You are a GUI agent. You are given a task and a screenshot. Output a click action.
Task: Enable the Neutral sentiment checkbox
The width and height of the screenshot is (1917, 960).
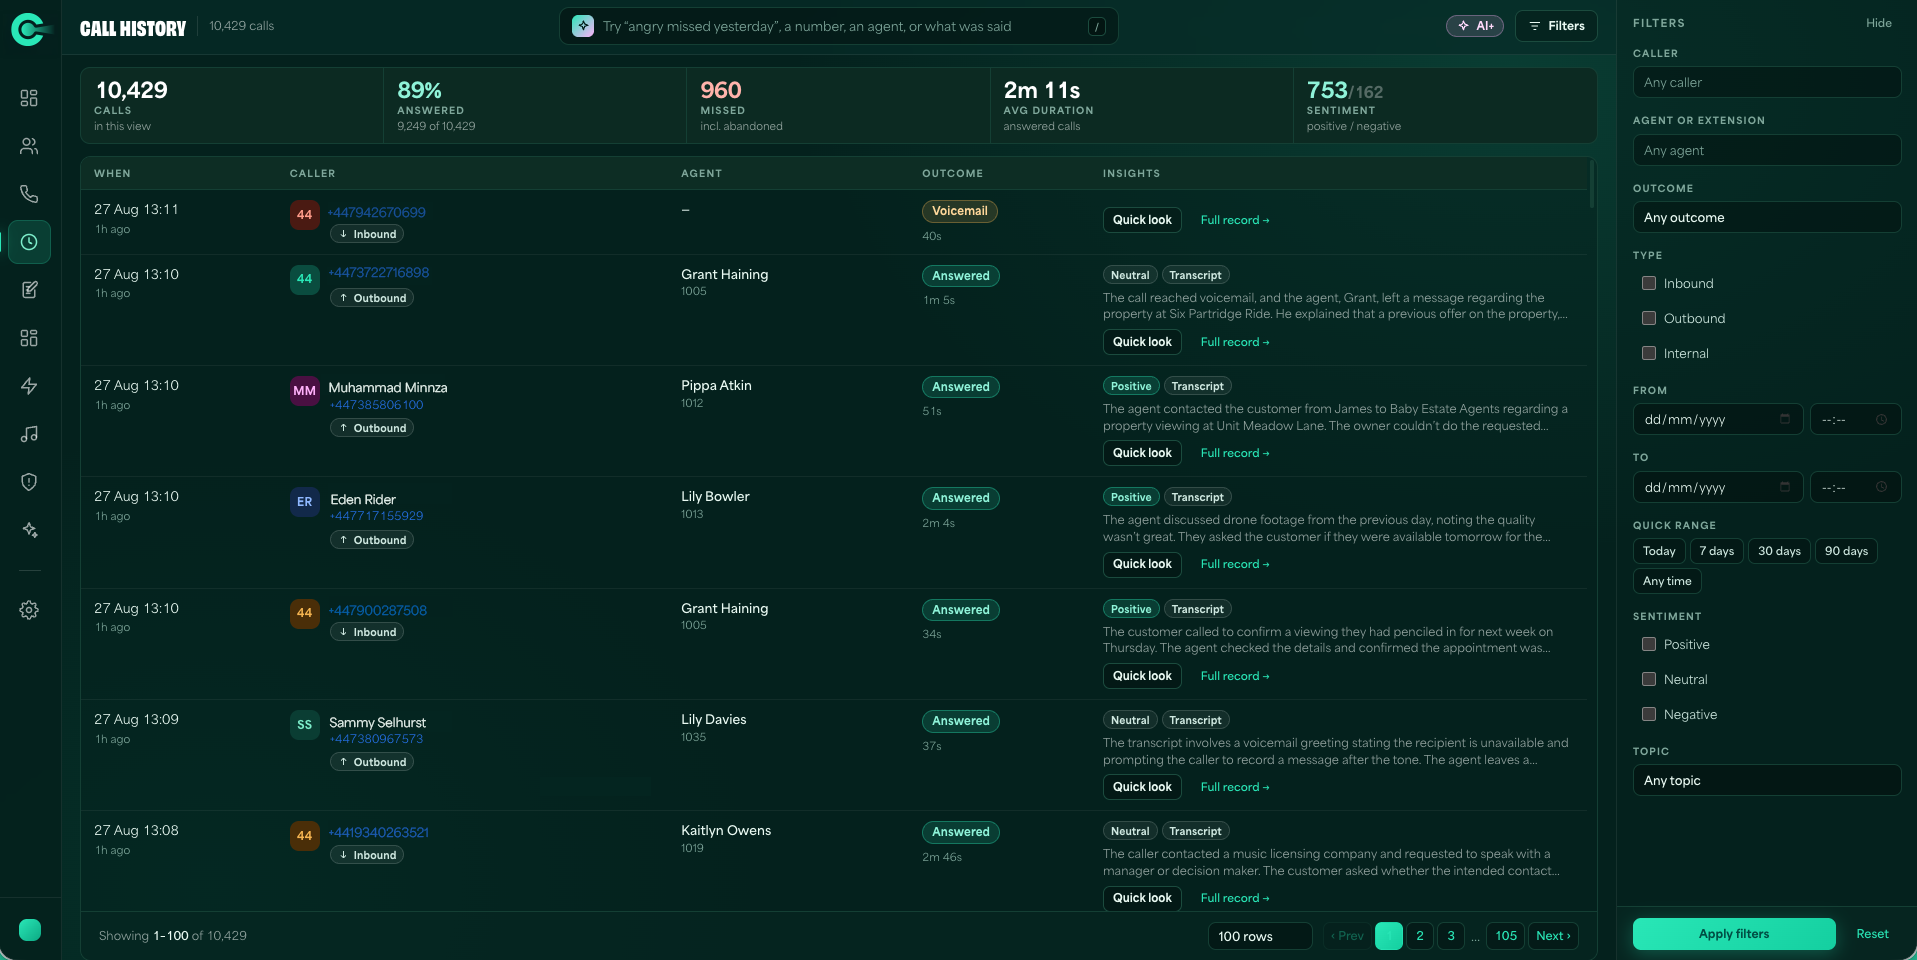pyautogui.click(x=1649, y=679)
